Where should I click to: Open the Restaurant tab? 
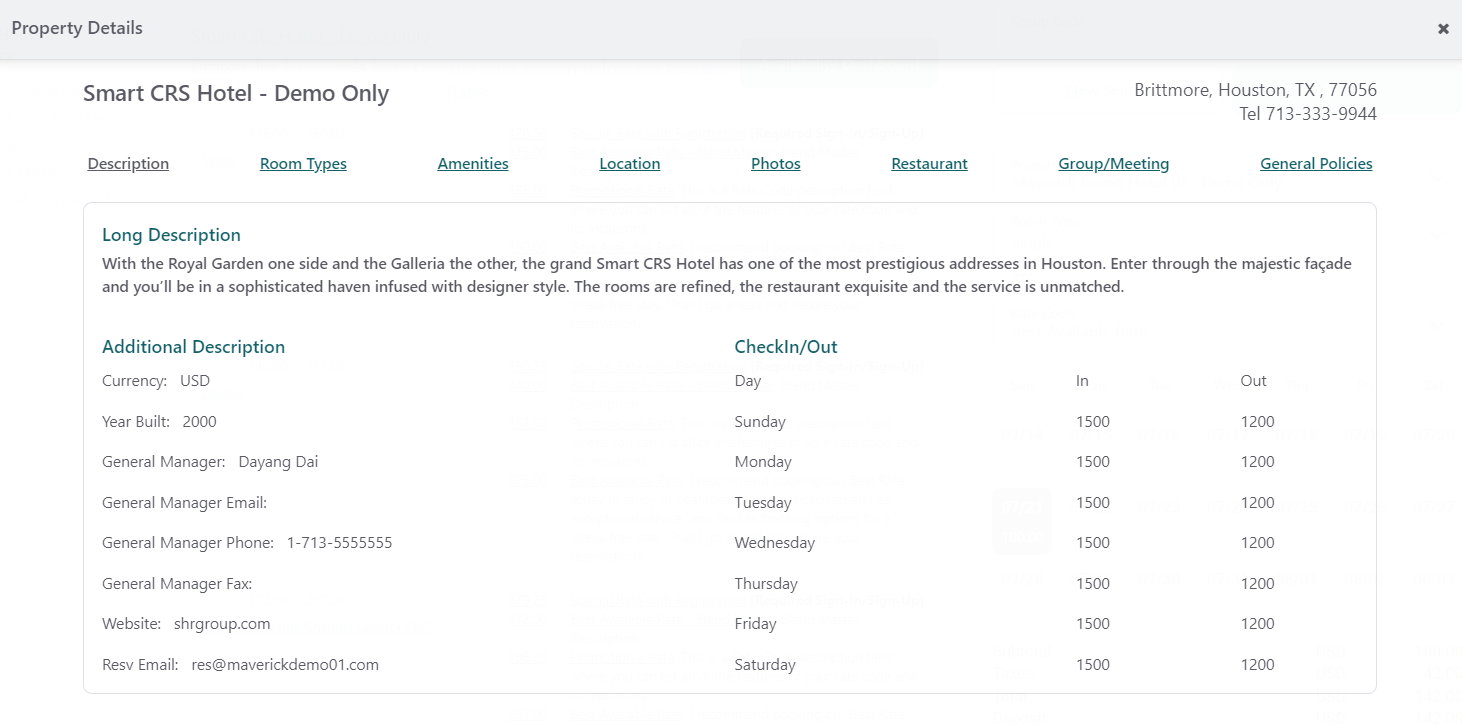click(x=930, y=164)
